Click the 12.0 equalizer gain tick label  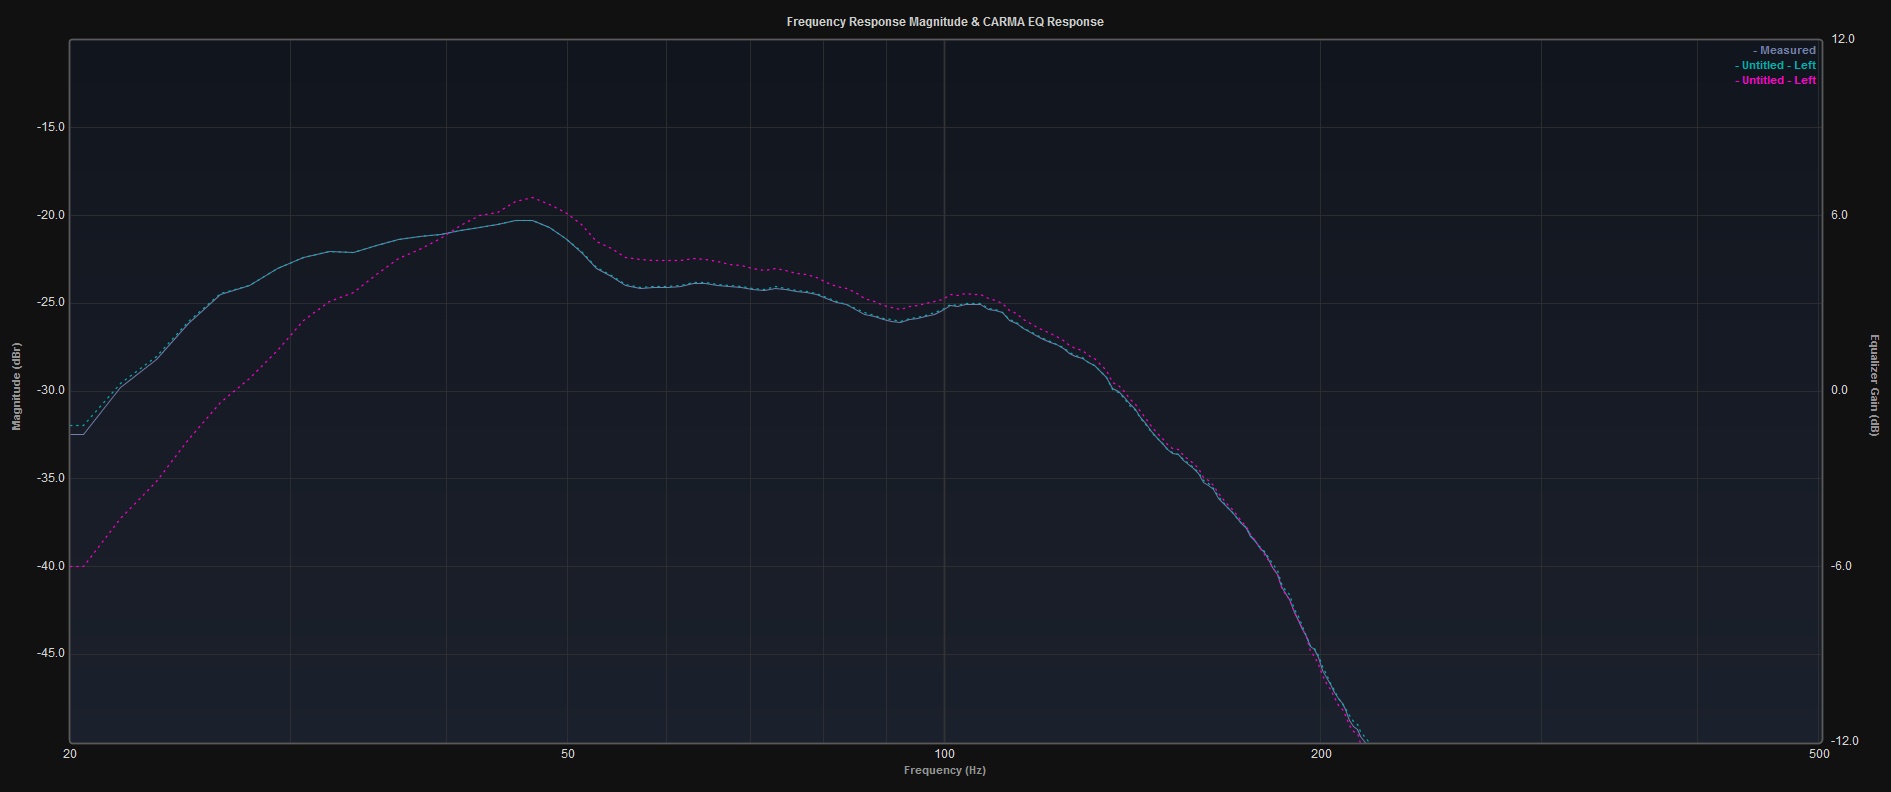pyautogui.click(x=1842, y=39)
